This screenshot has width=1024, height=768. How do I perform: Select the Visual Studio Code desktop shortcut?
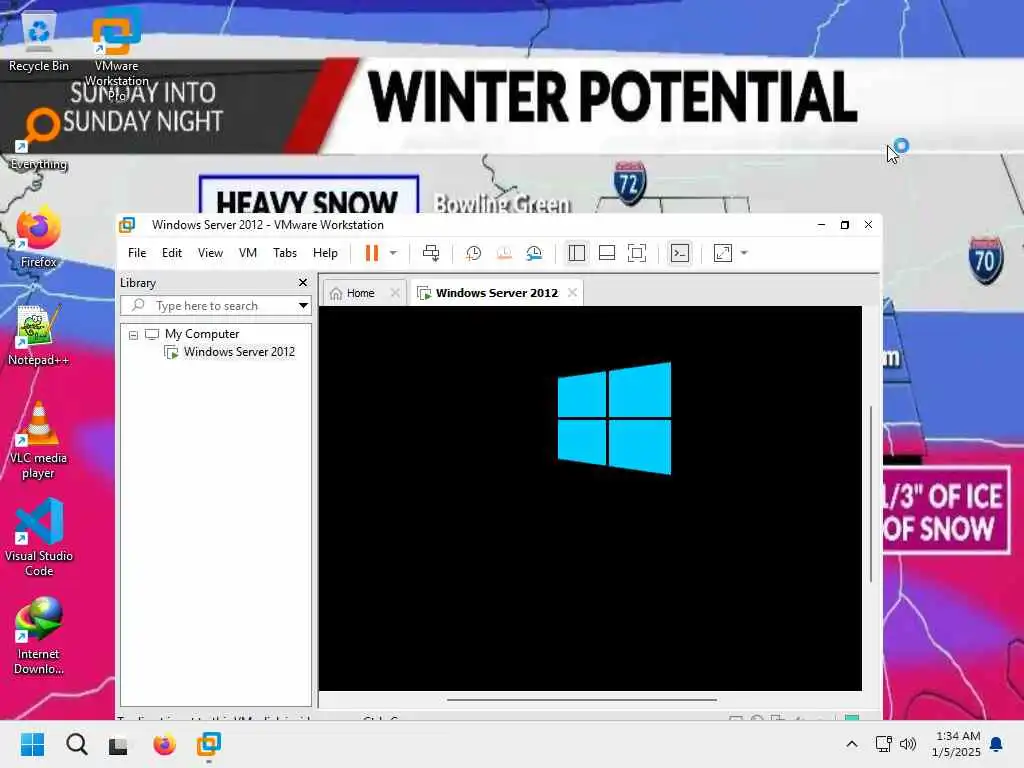[39, 538]
